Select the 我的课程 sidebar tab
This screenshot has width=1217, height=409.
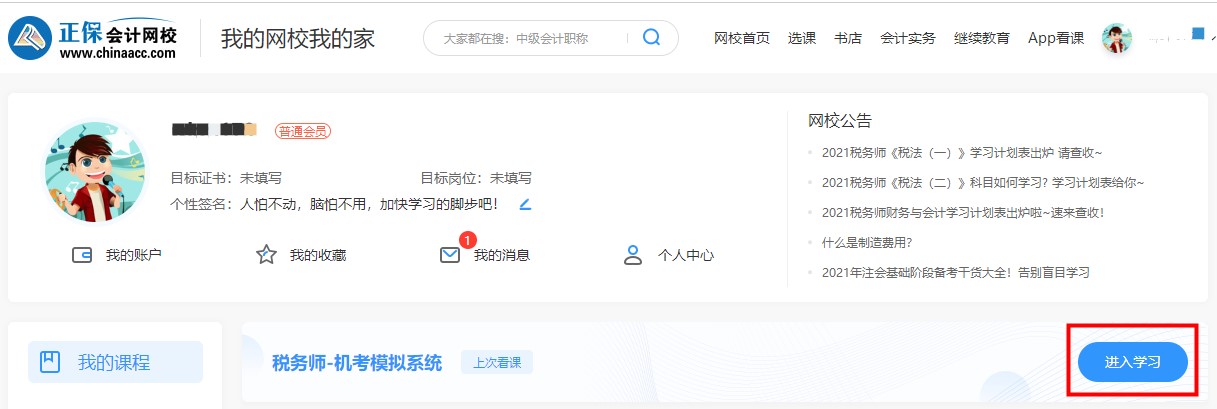click(114, 362)
